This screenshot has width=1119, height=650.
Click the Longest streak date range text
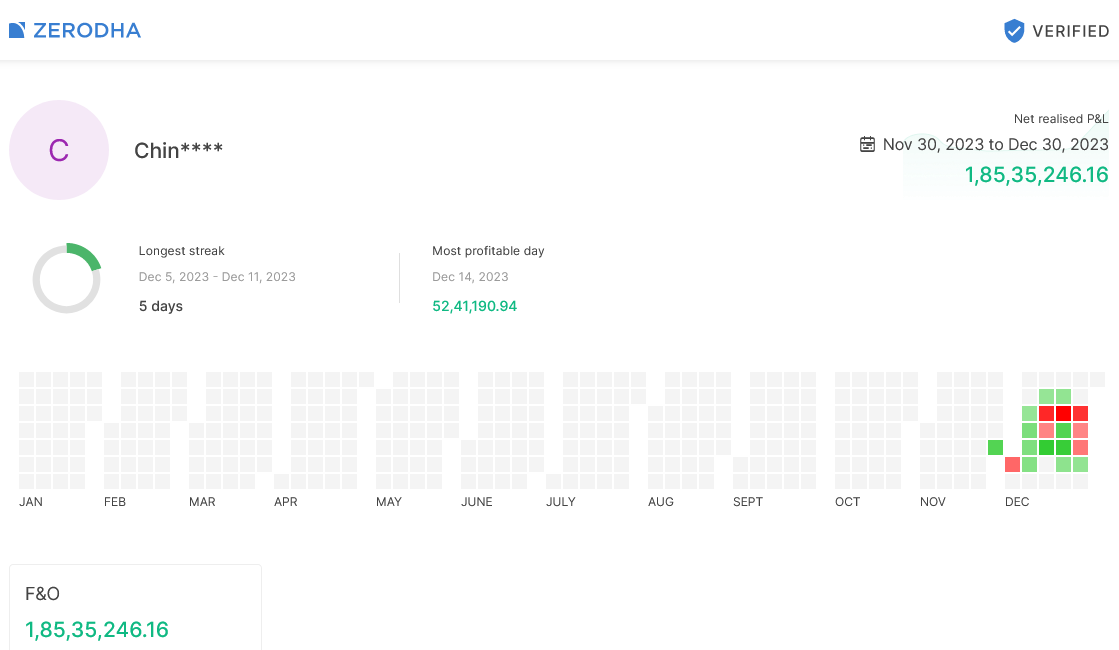(217, 277)
